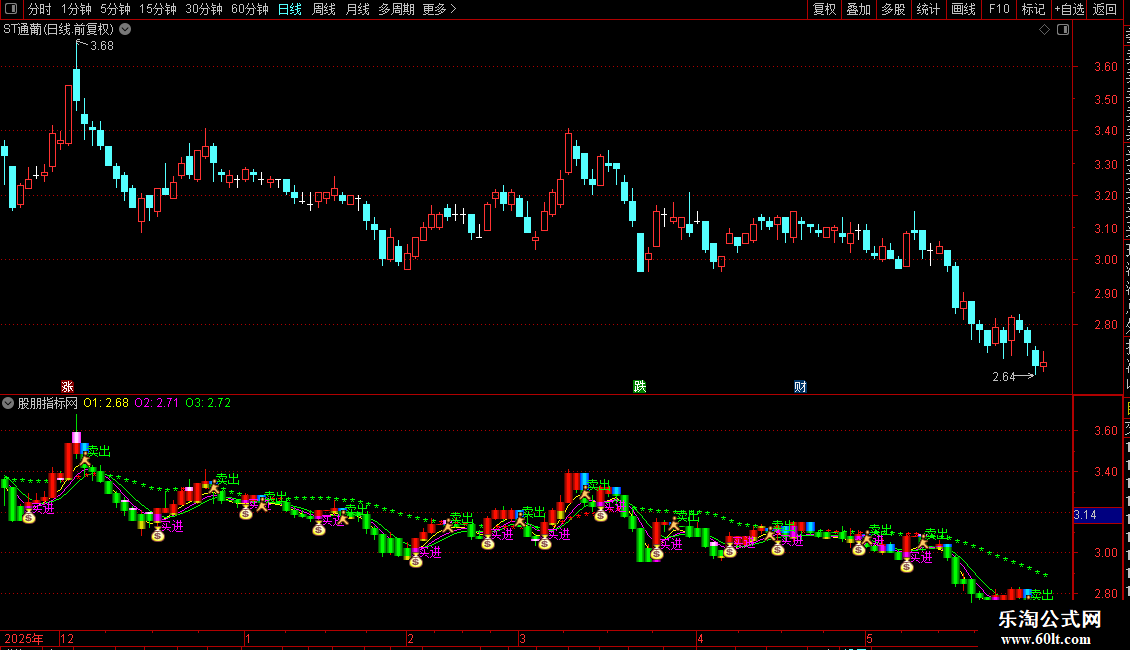Image resolution: width=1130 pixels, height=650 pixels.
Task: Add stock with +自选 button
Action: (x=1069, y=9)
